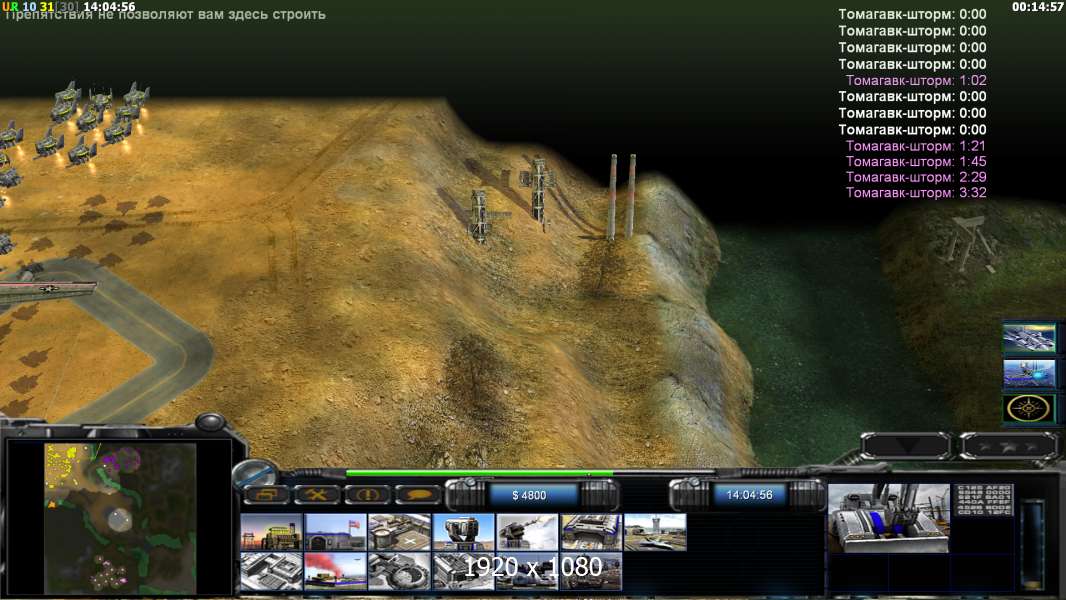The height and width of the screenshot is (600, 1066).
Task: Click the Томагавк-шторм: 3:32 timer
Action: click(x=916, y=192)
